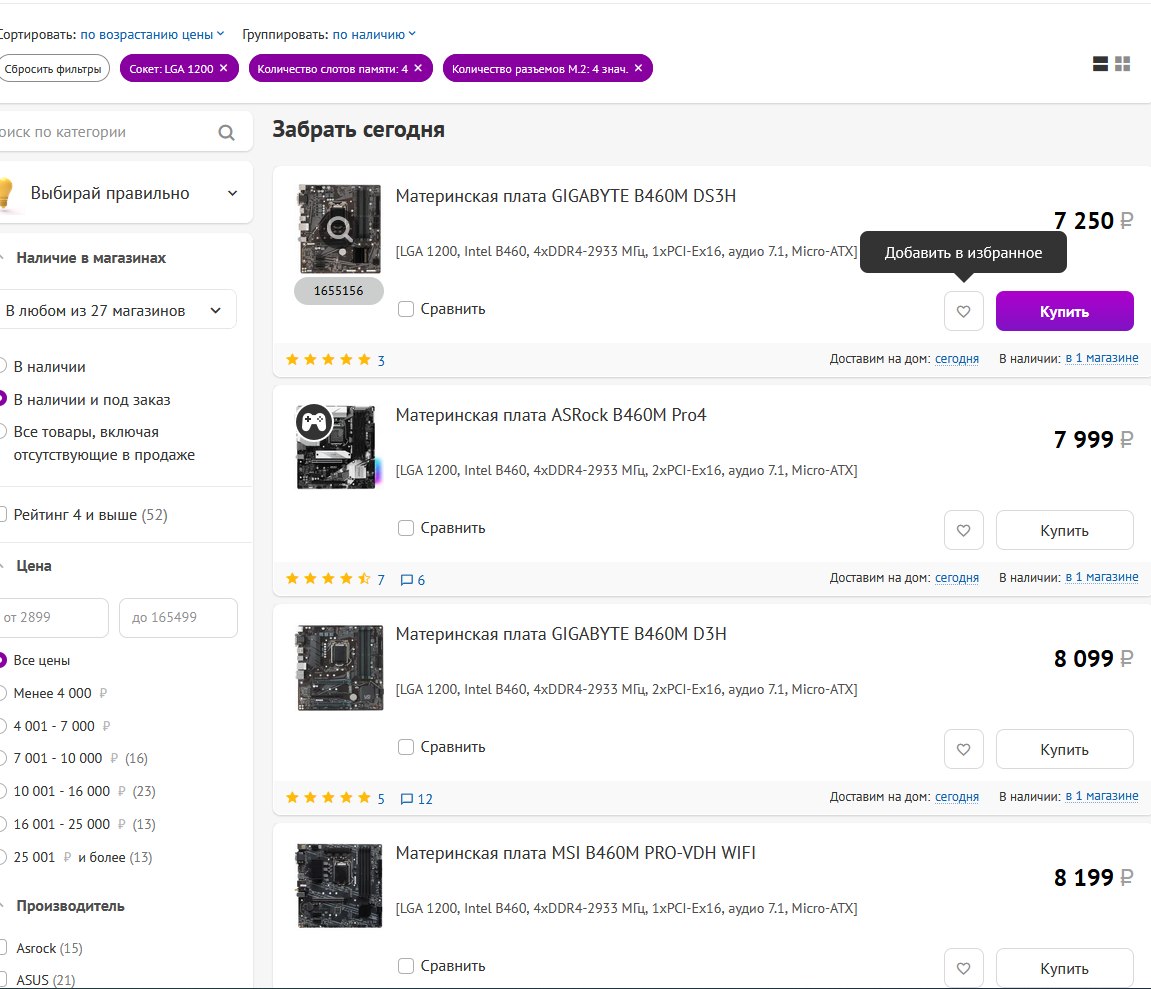Open star rating of GIGABYTE B460M D3H

pos(328,797)
